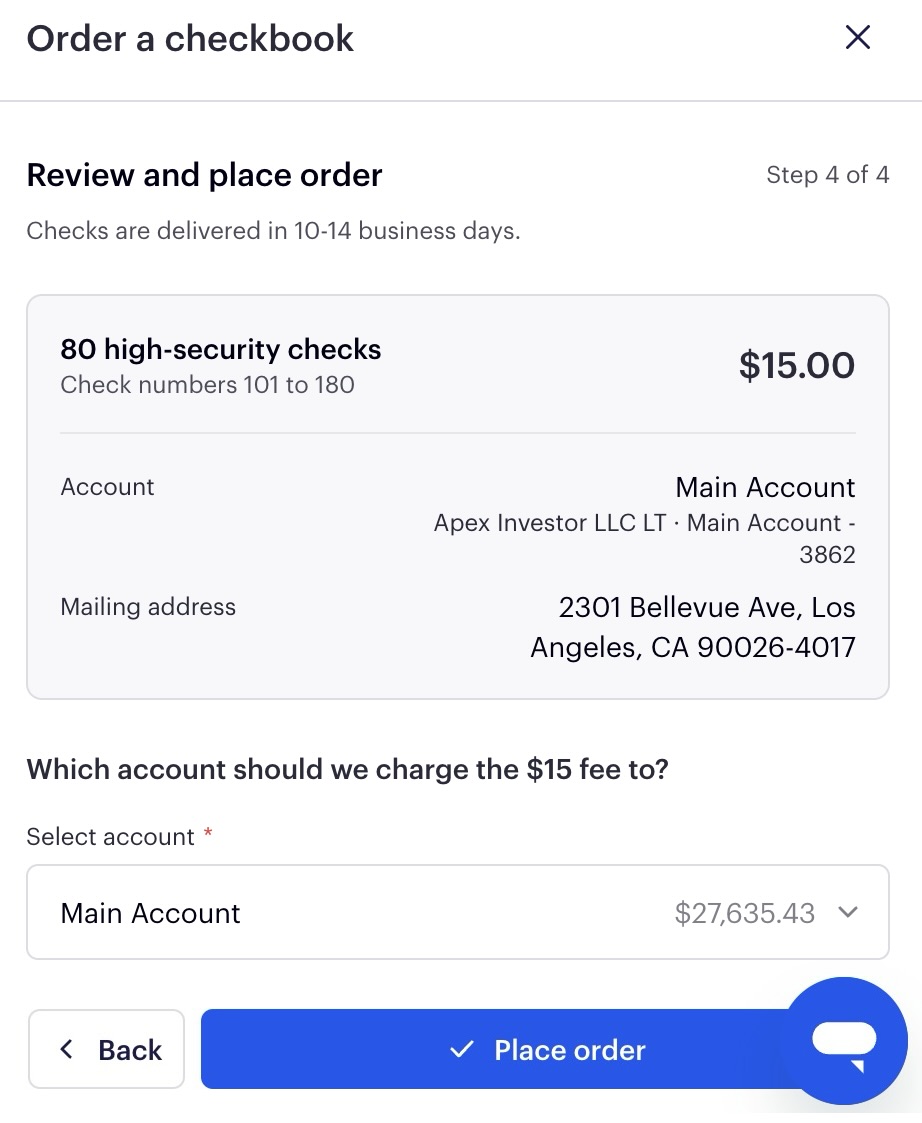
Task: Click the Select account field label
Action: 110,837
